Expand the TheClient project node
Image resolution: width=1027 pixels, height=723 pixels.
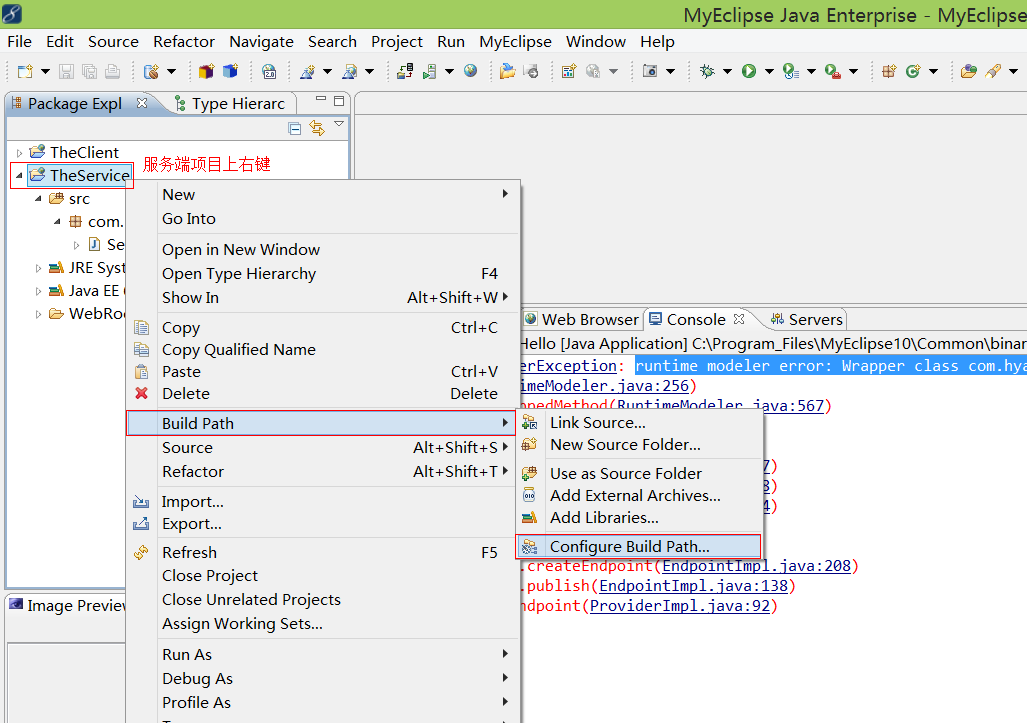[x=19, y=153]
